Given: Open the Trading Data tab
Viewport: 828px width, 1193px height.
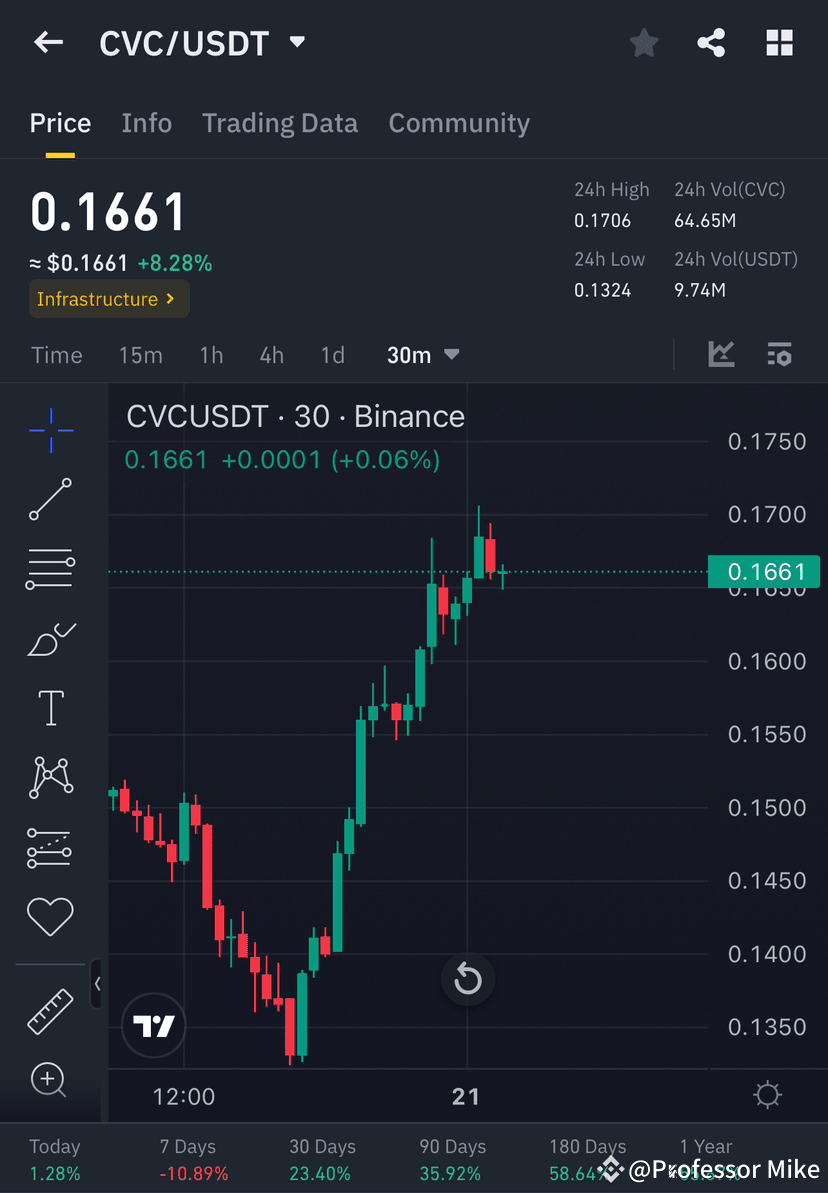Looking at the screenshot, I should tap(280, 122).
